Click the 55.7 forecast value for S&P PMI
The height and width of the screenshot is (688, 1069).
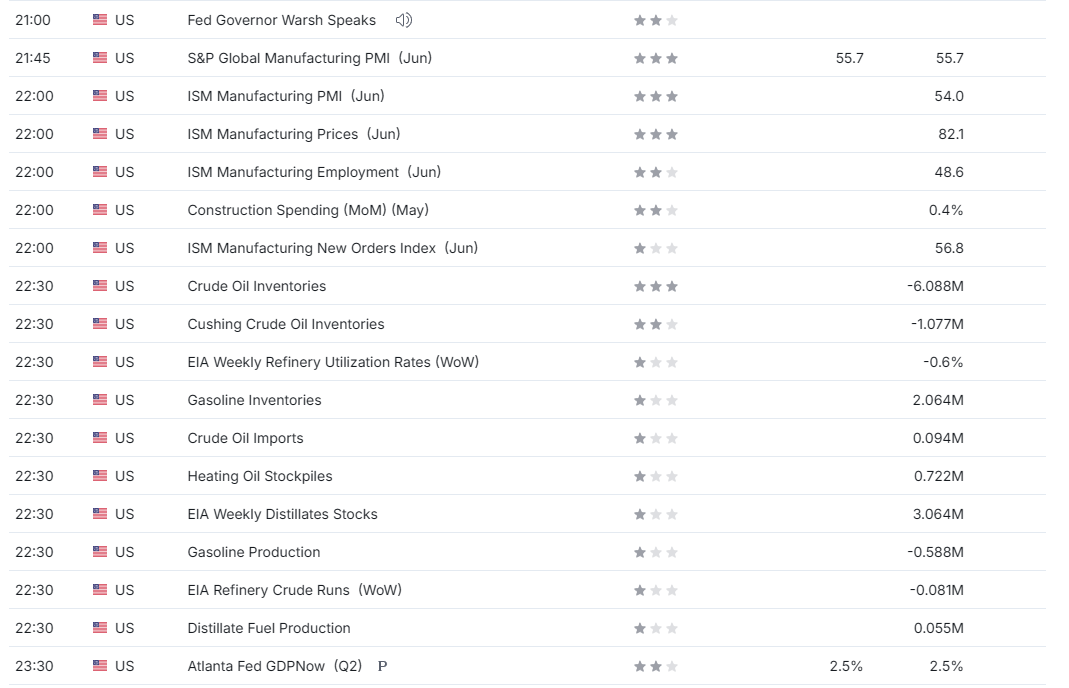849,58
